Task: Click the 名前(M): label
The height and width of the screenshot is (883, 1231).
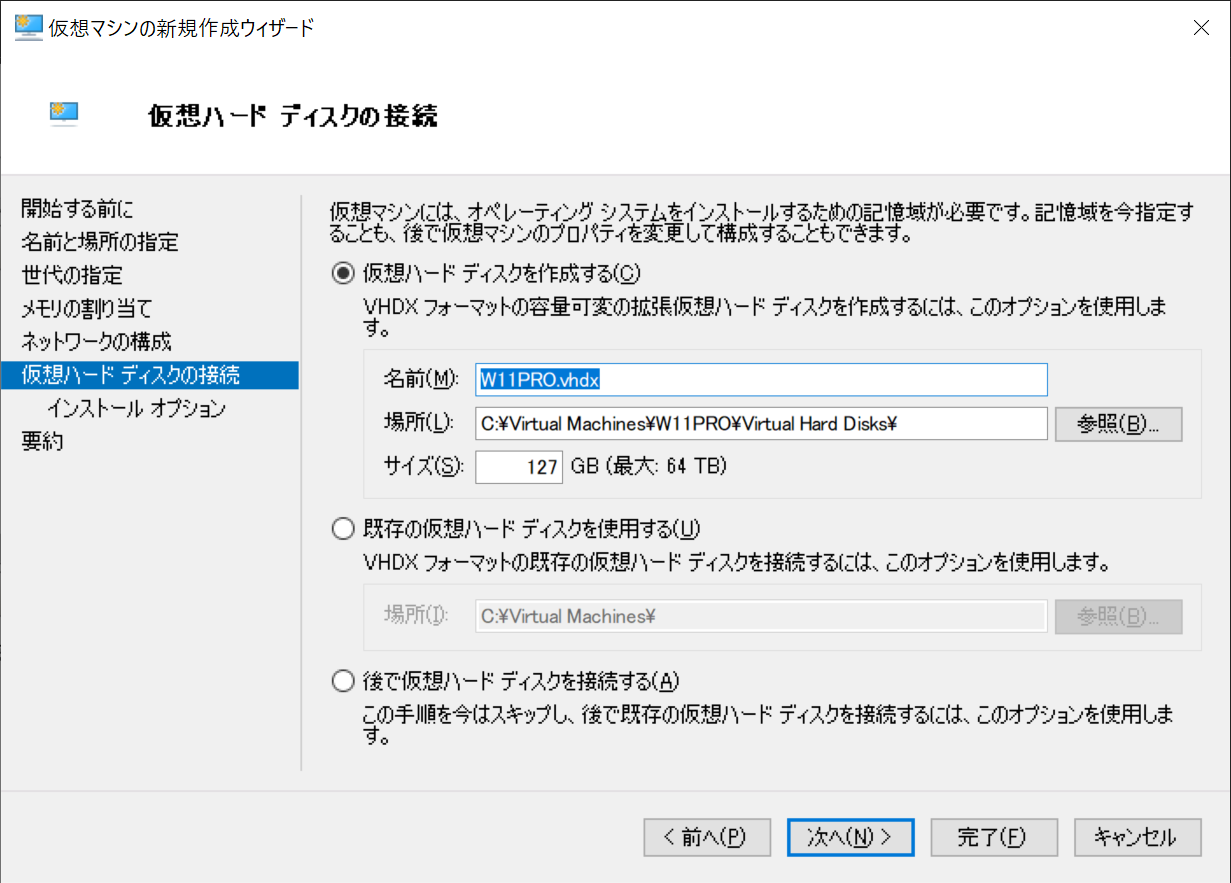Action: [x=420, y=379]
